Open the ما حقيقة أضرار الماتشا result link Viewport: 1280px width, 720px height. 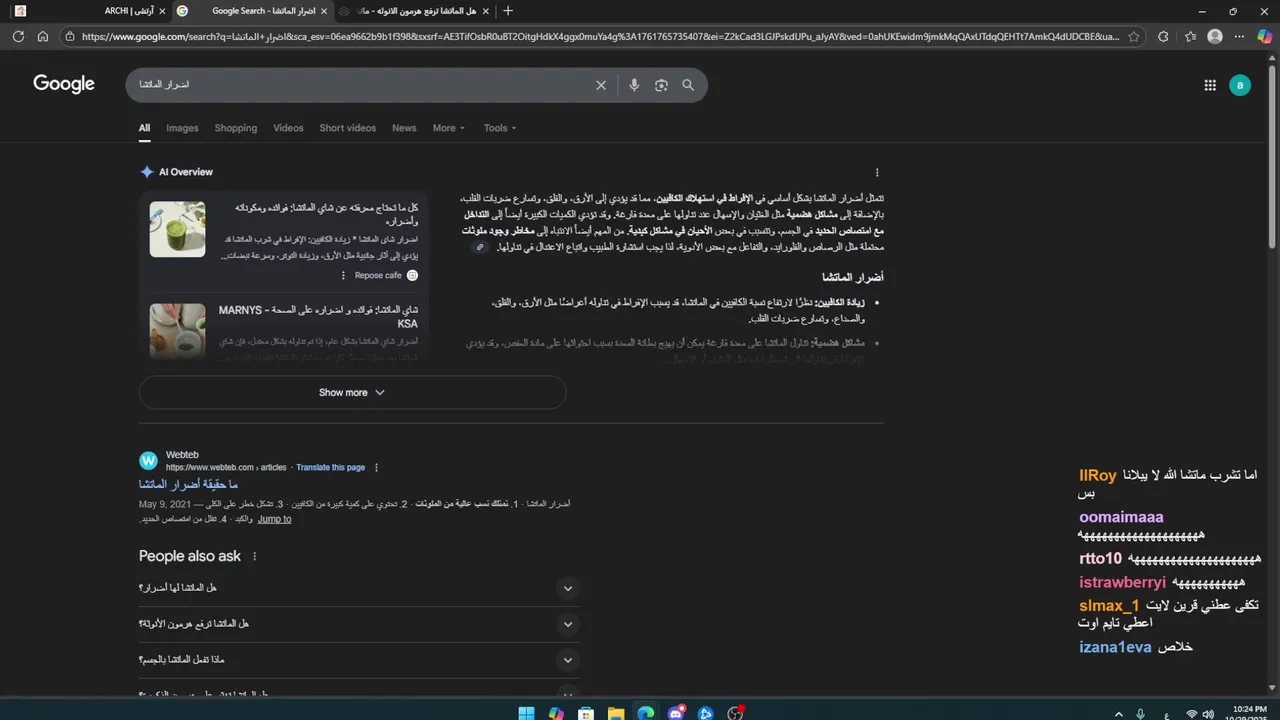[x=188, y=485]
